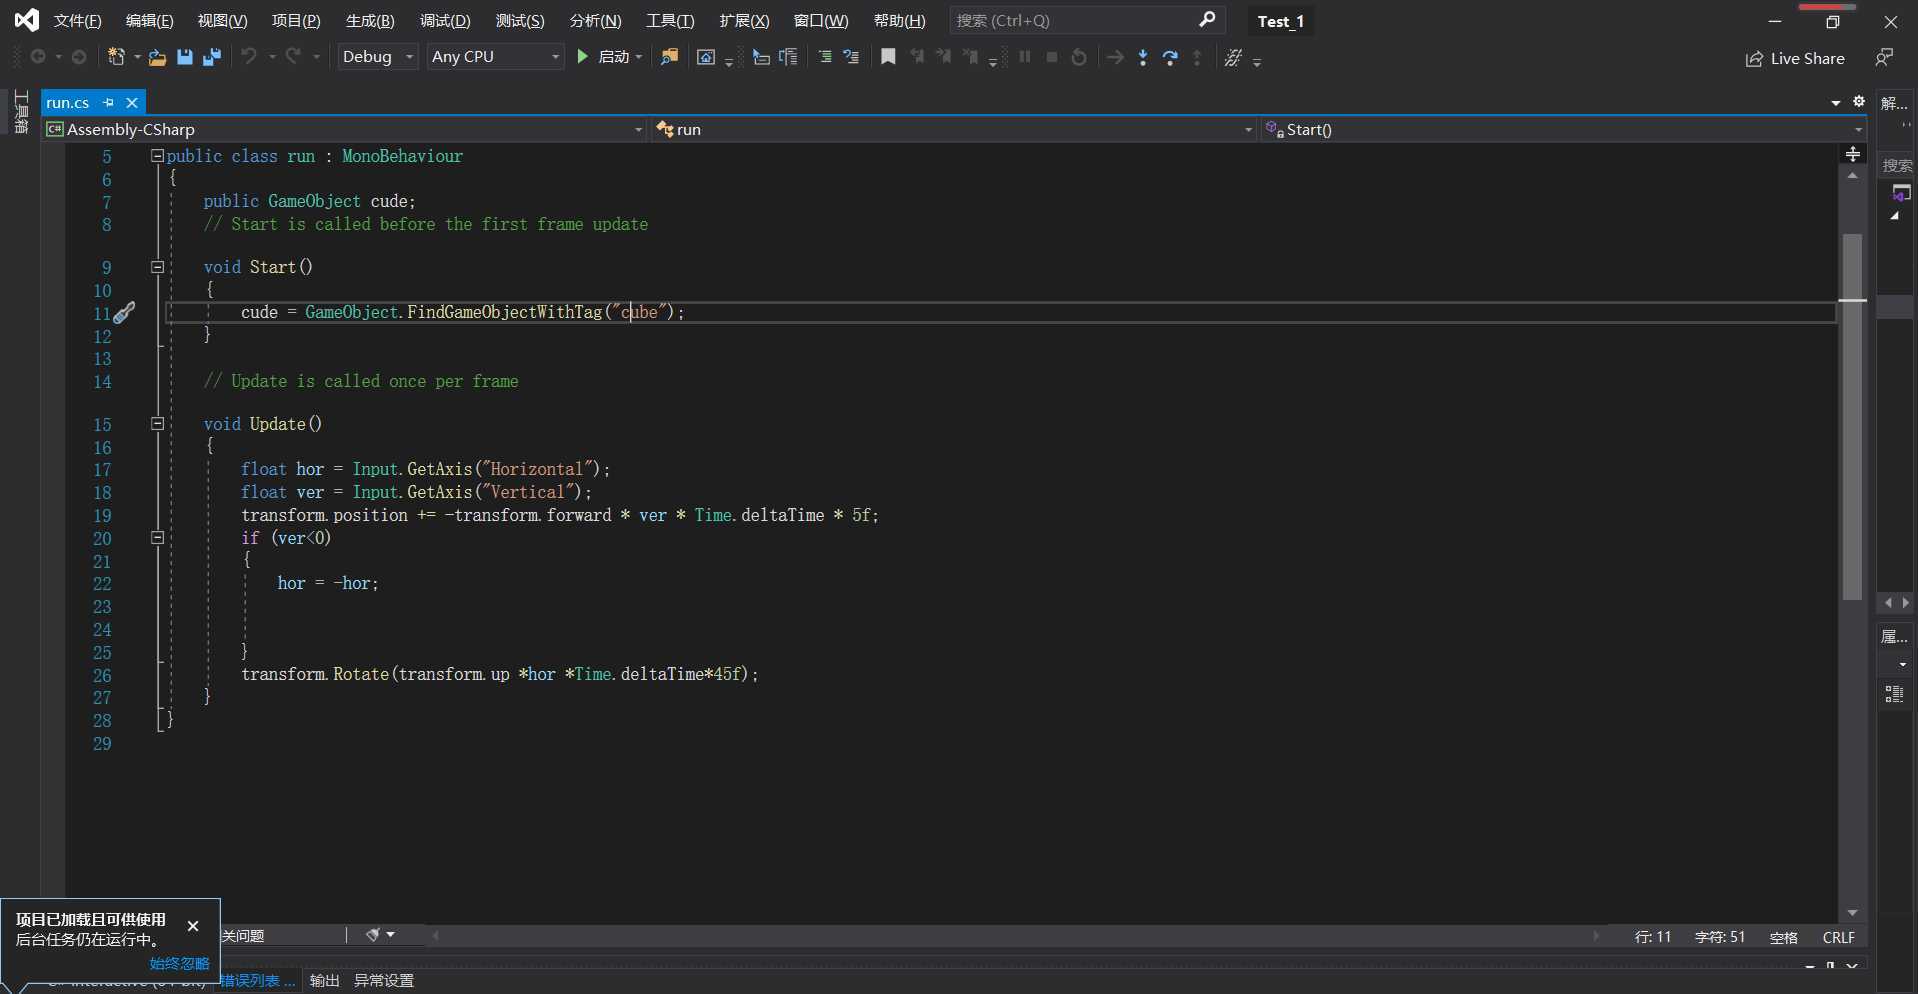The image size is (1918, 994).
Task: Open the 窗口(W) menu
Action: point(820,20)
